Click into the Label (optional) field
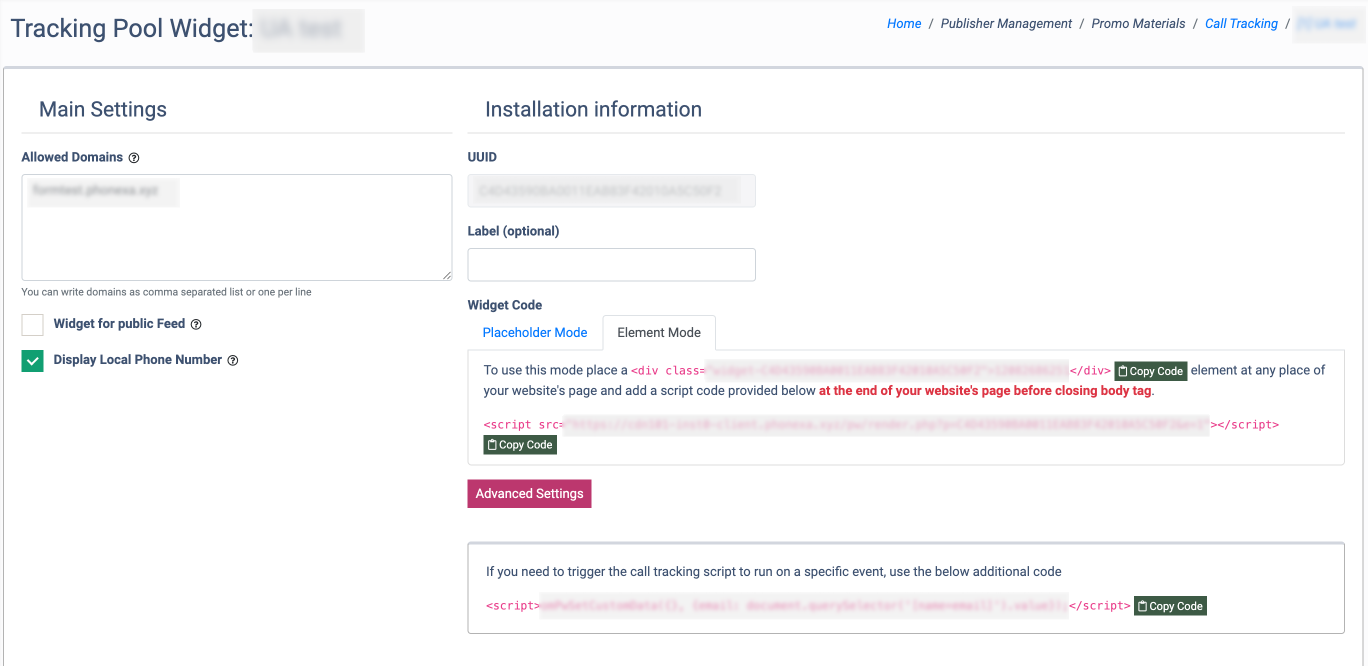1368x666 pixels. [611, 265]
